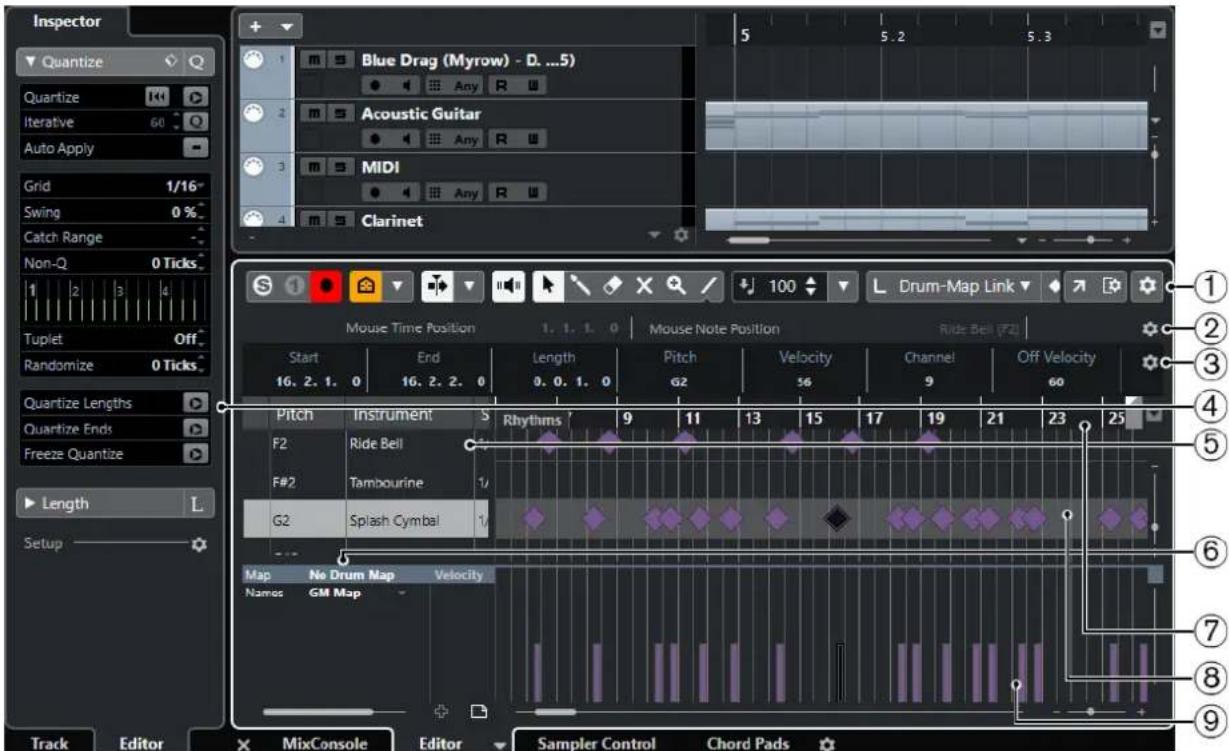Image resolution: width=1229 pixels, height=751 pixels.
Task: Open dropdown next to velocity 100 field
Action: point(842,287)
